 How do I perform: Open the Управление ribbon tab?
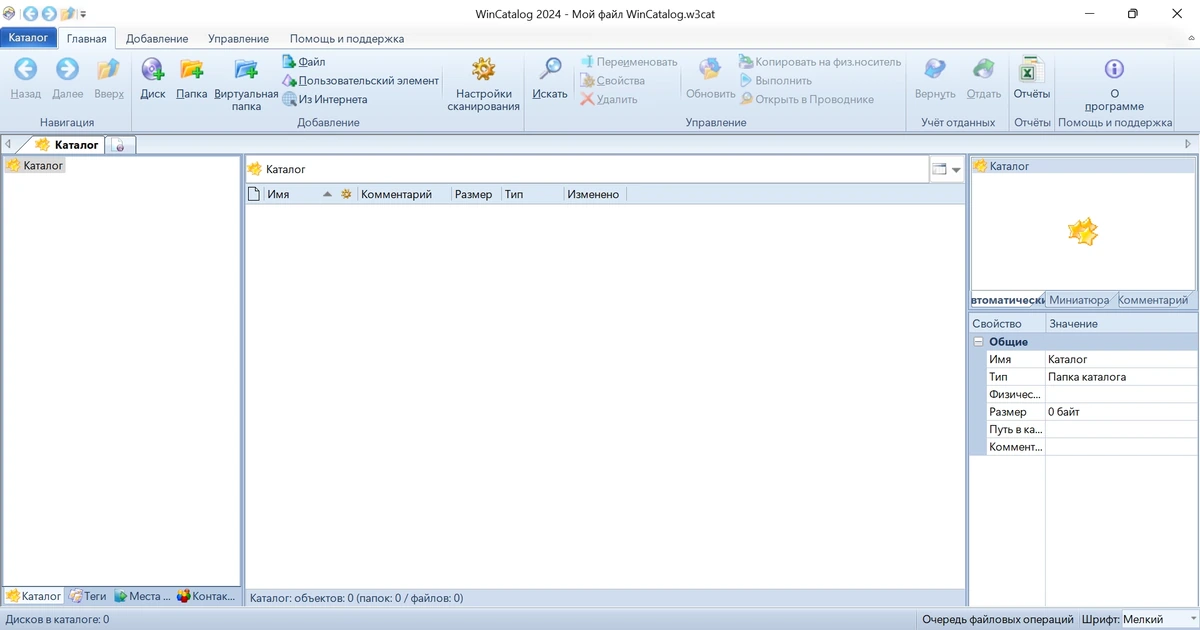[238, 38]
